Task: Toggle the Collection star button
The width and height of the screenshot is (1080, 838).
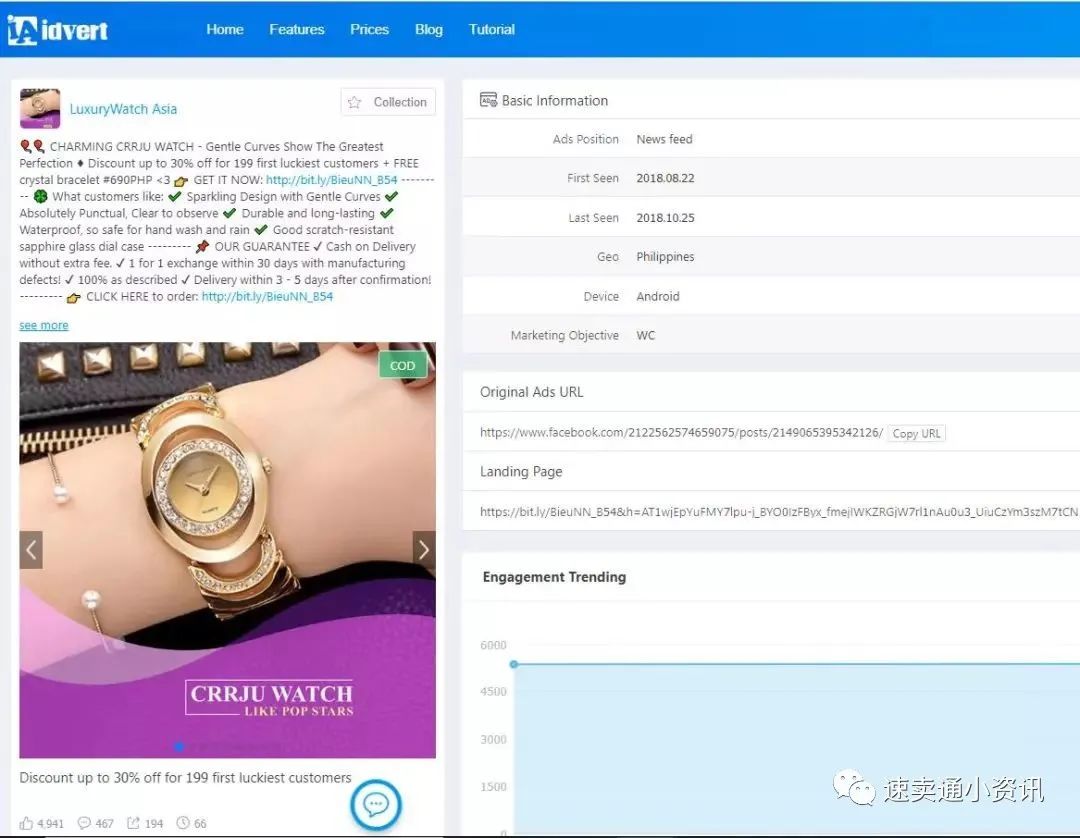Action: (x=387, y=102)
